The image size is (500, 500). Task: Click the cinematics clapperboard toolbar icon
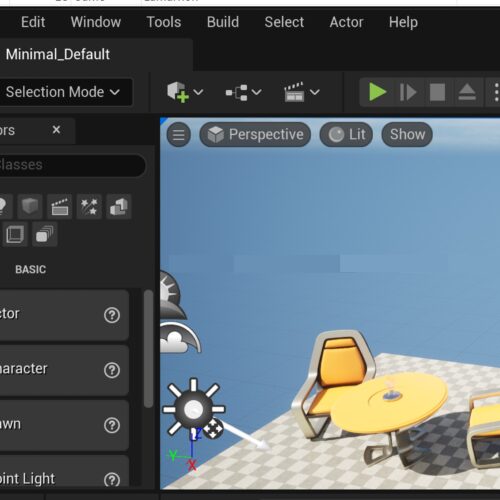click(294, 92)
